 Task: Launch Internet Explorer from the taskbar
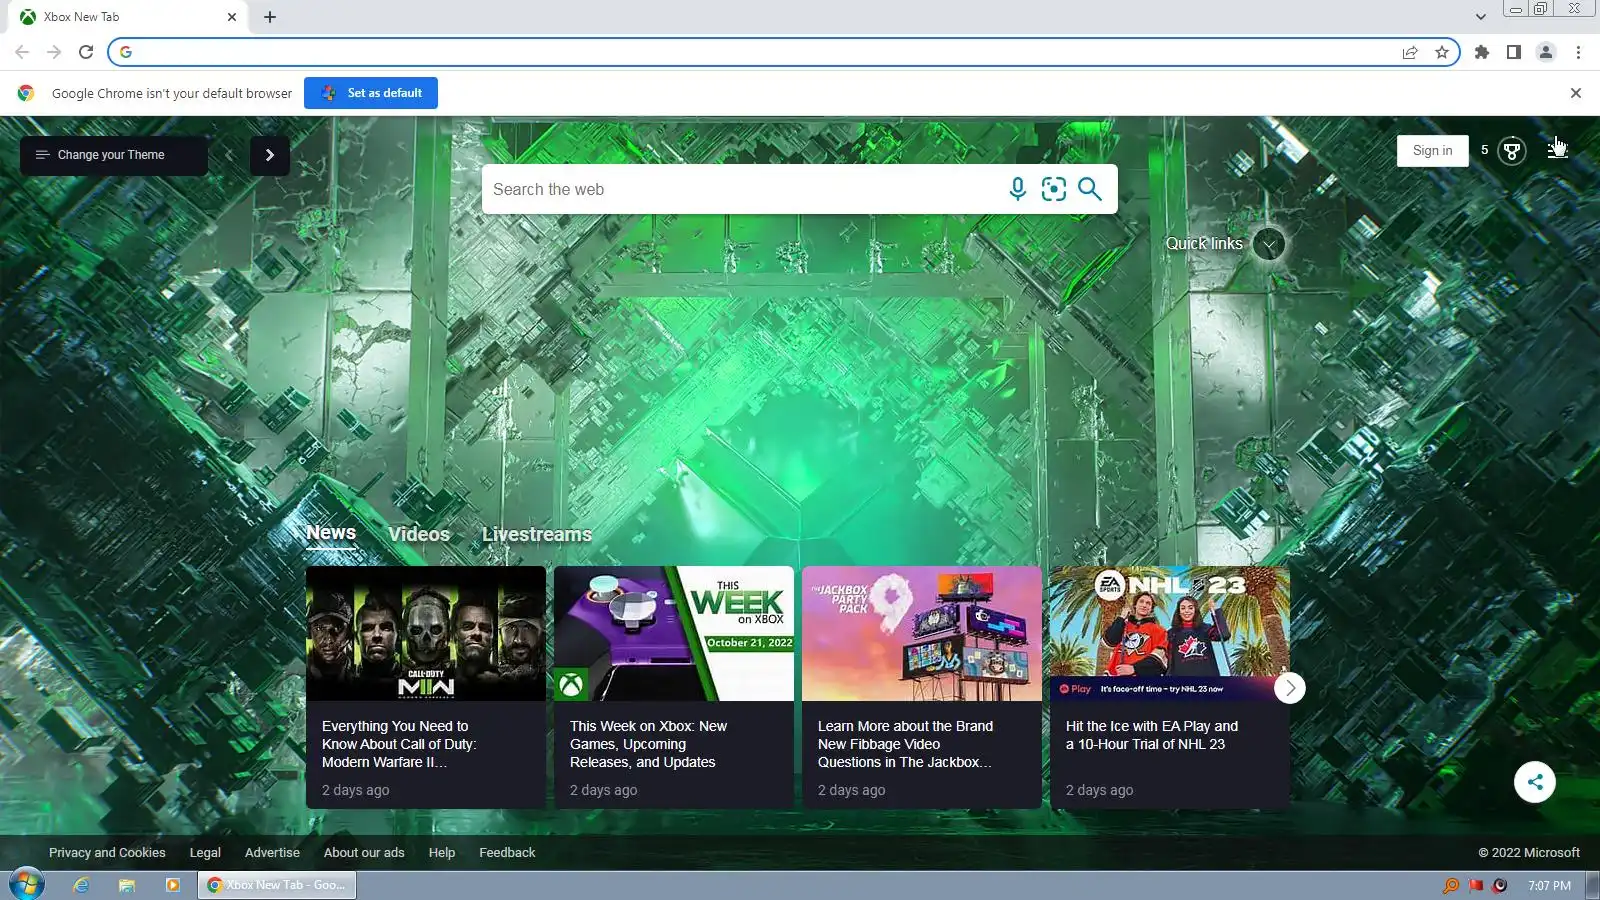click(x=81, y=885)
